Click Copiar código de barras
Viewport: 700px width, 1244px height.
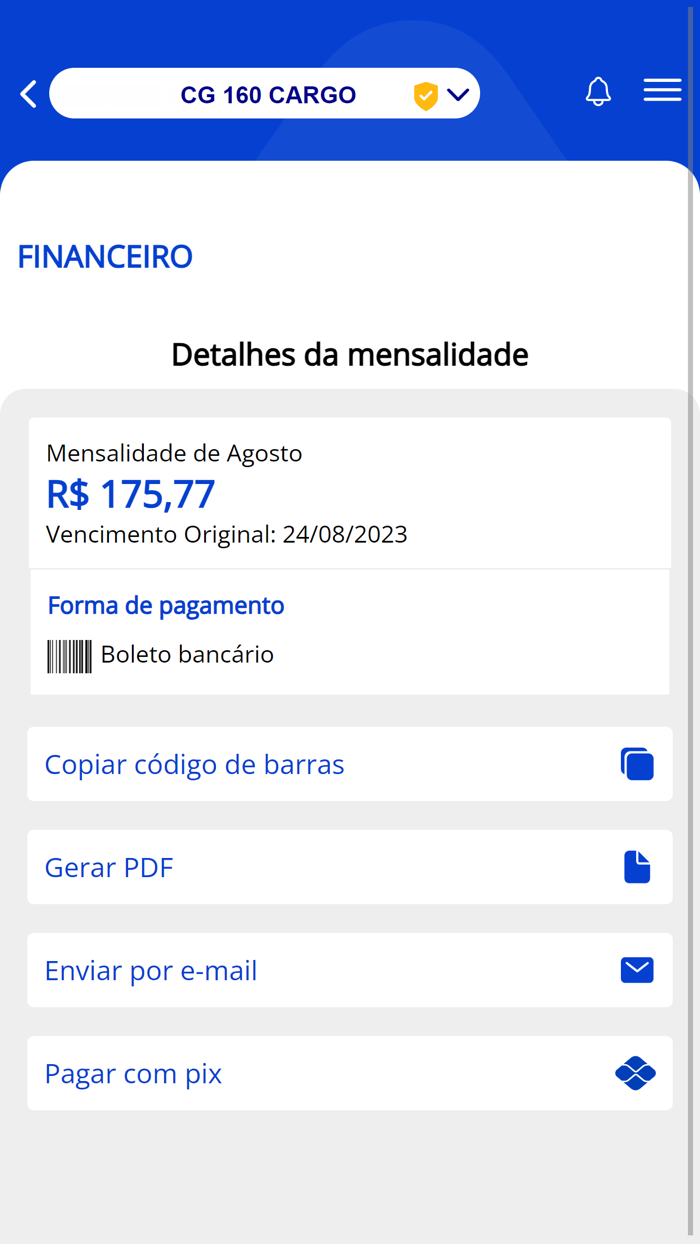tap(193, 763)
